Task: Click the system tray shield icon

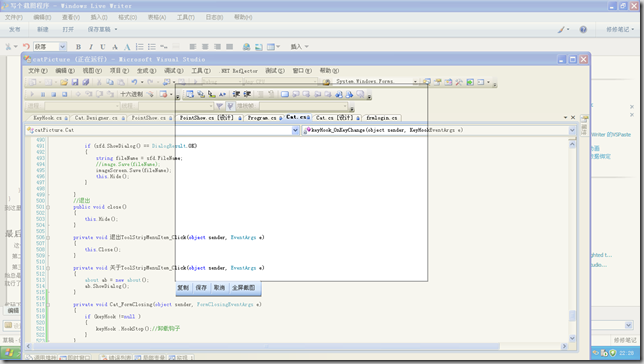Action: point(613,353)
